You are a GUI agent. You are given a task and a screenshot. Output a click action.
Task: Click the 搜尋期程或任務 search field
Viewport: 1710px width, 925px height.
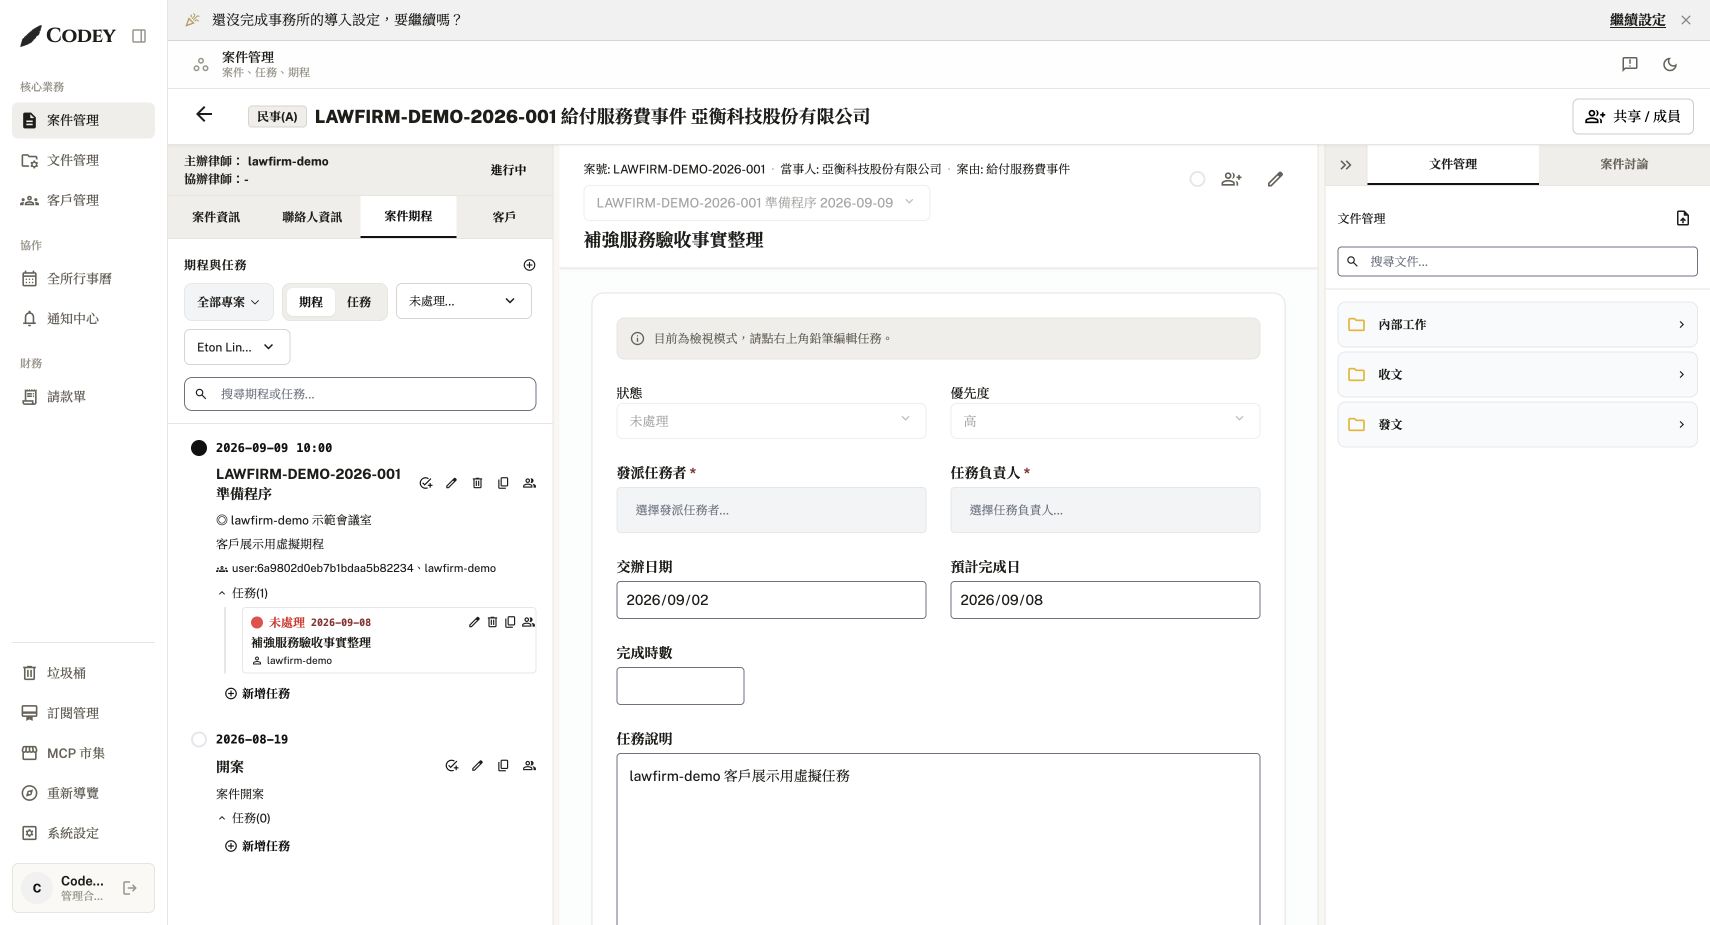(x=360, y=394)
